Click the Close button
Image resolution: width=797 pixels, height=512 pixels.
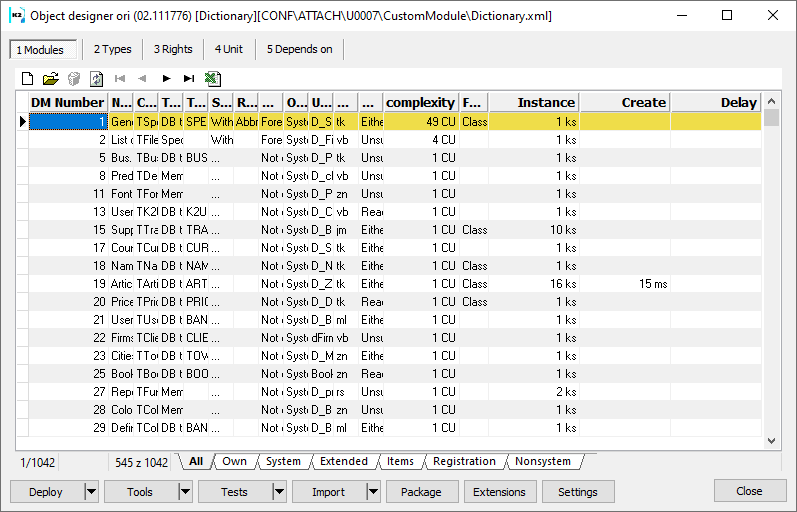point(749,491)
